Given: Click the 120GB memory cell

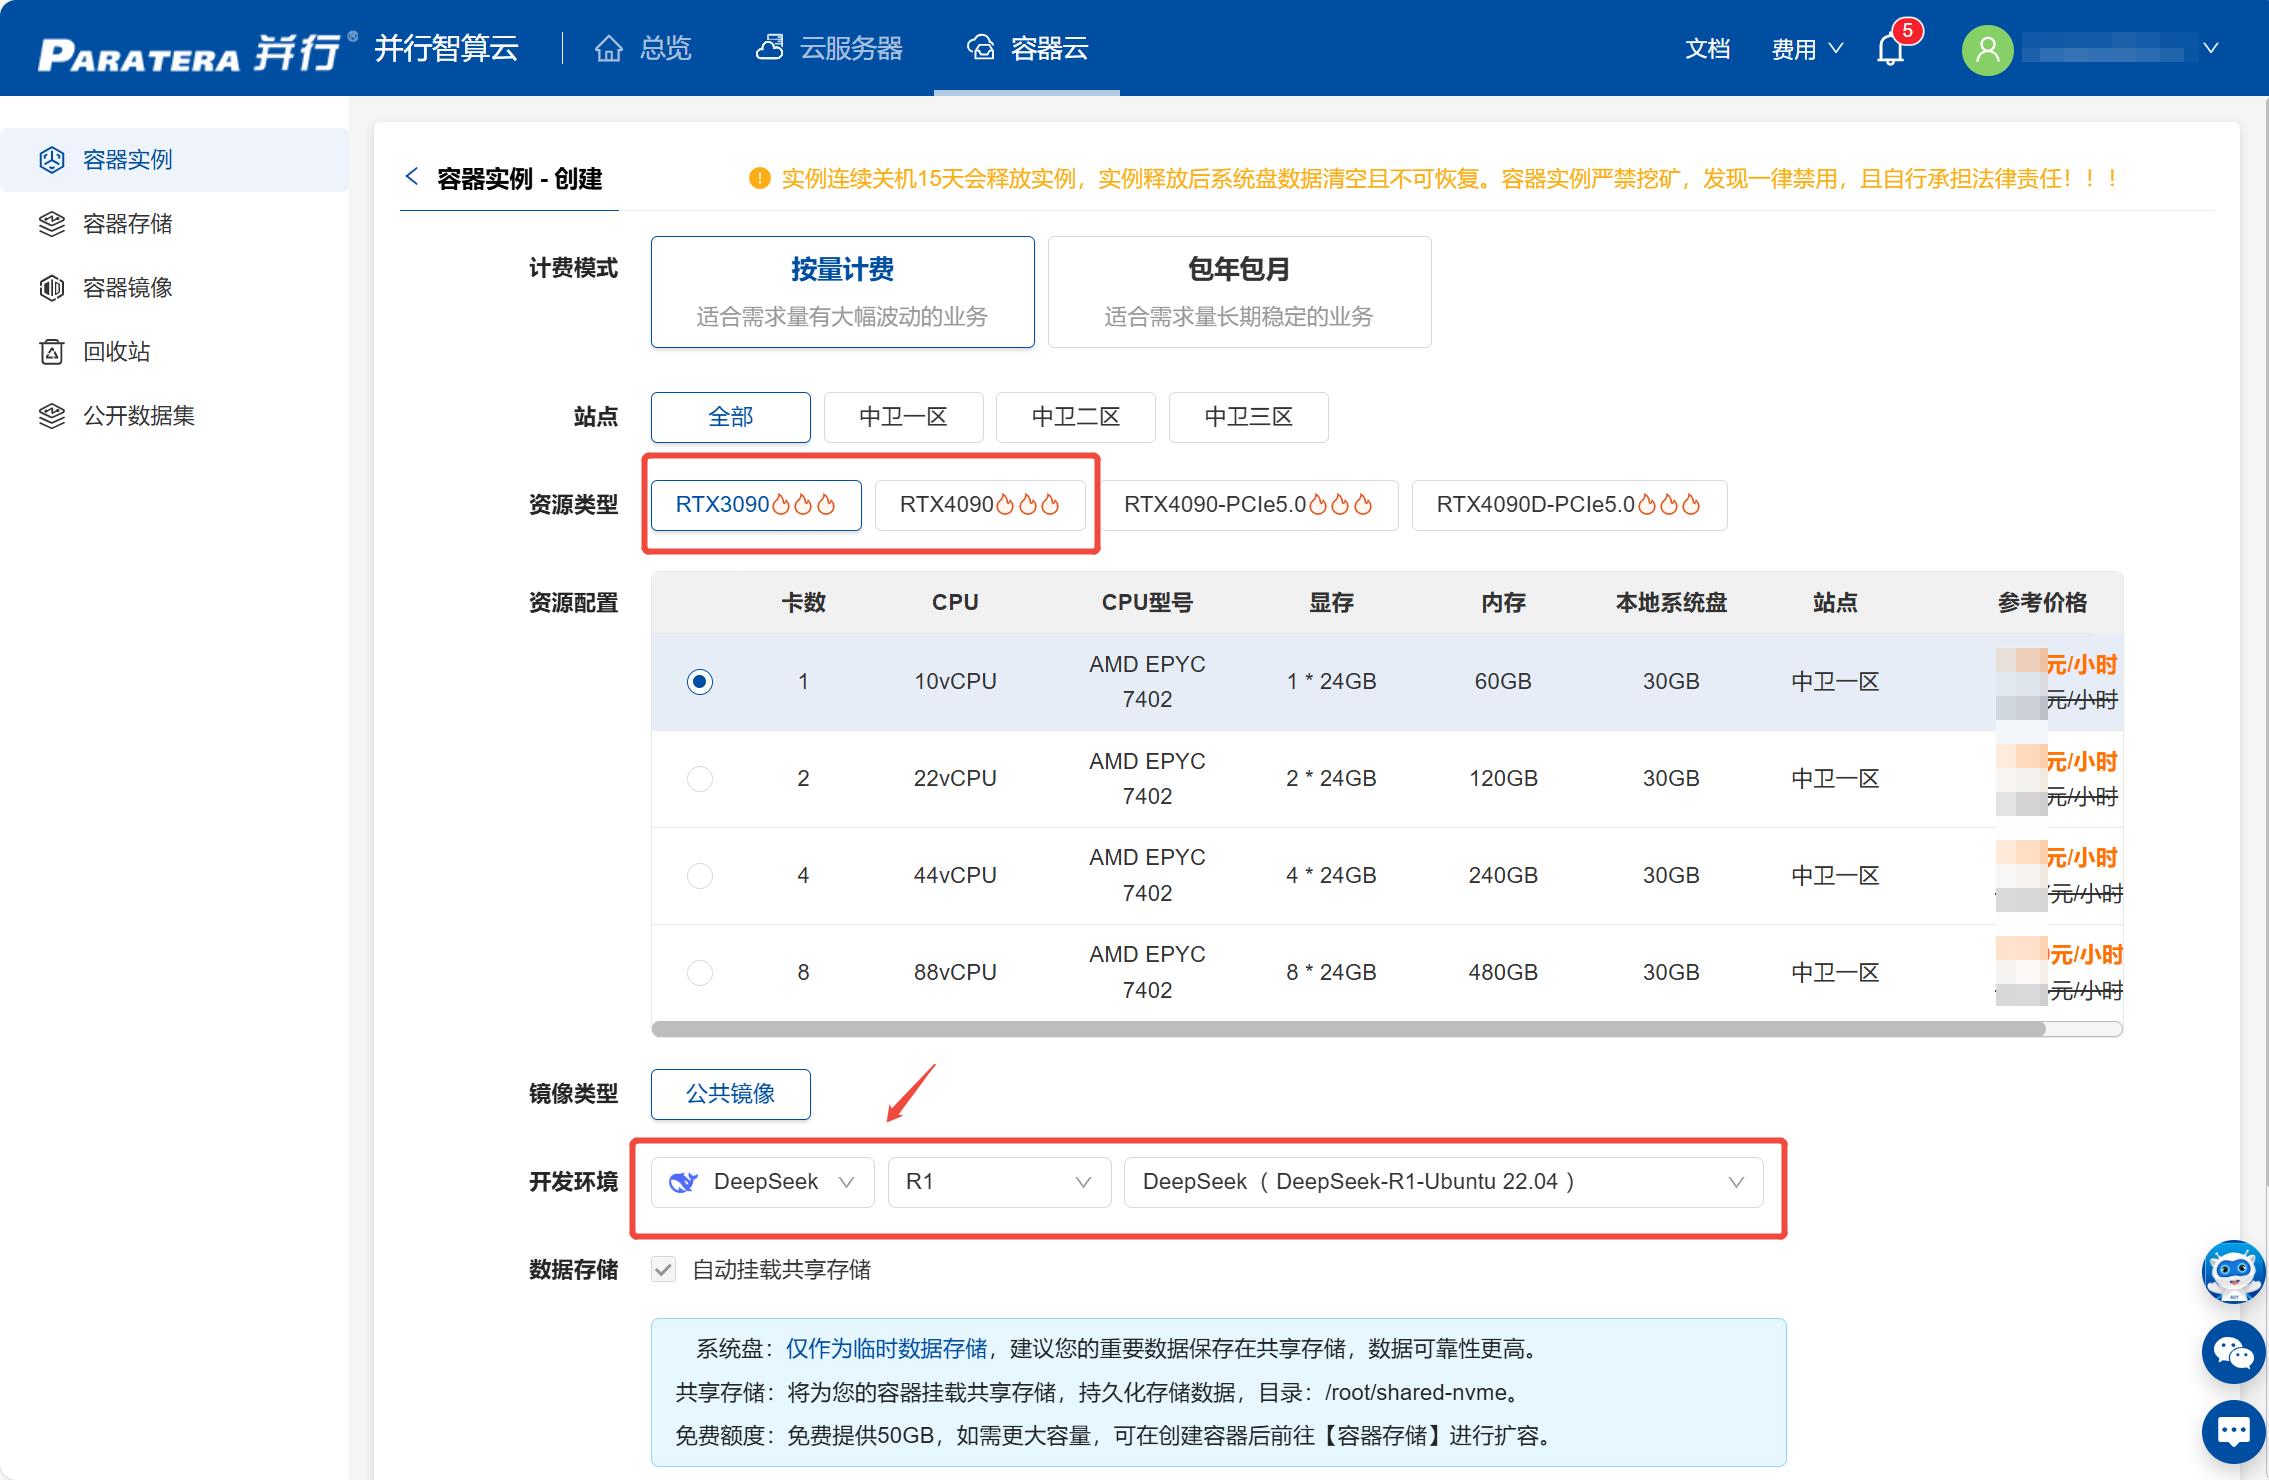Looking at the screenshot, I should coord(1503,779).
